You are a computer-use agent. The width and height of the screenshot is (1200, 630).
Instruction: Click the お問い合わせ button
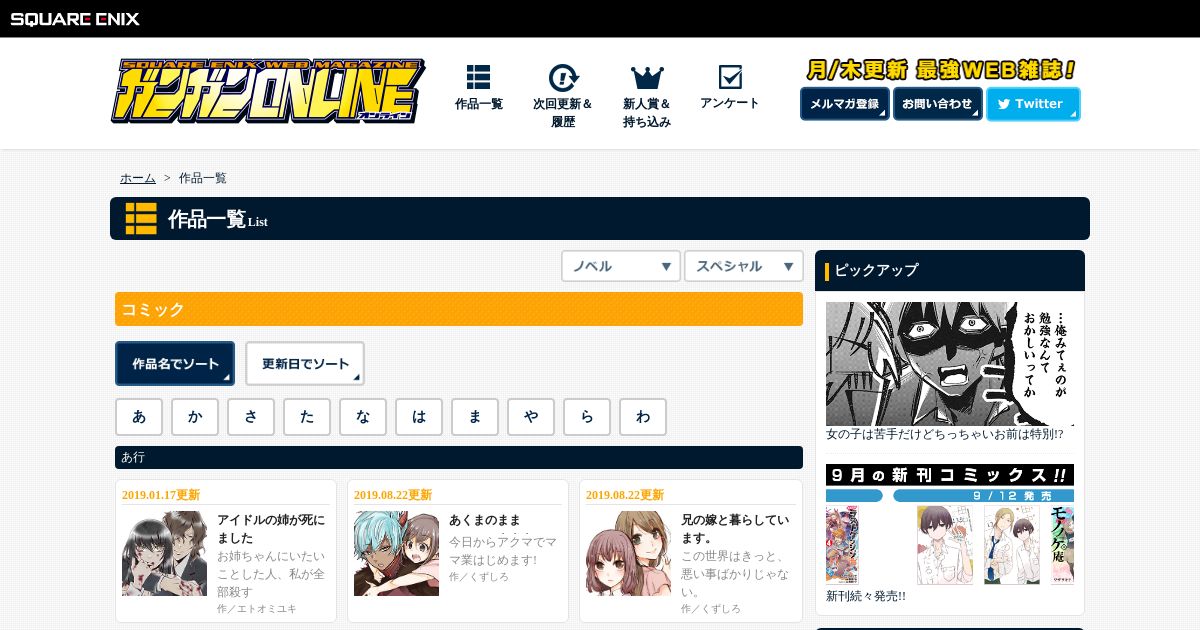point(938,104)
